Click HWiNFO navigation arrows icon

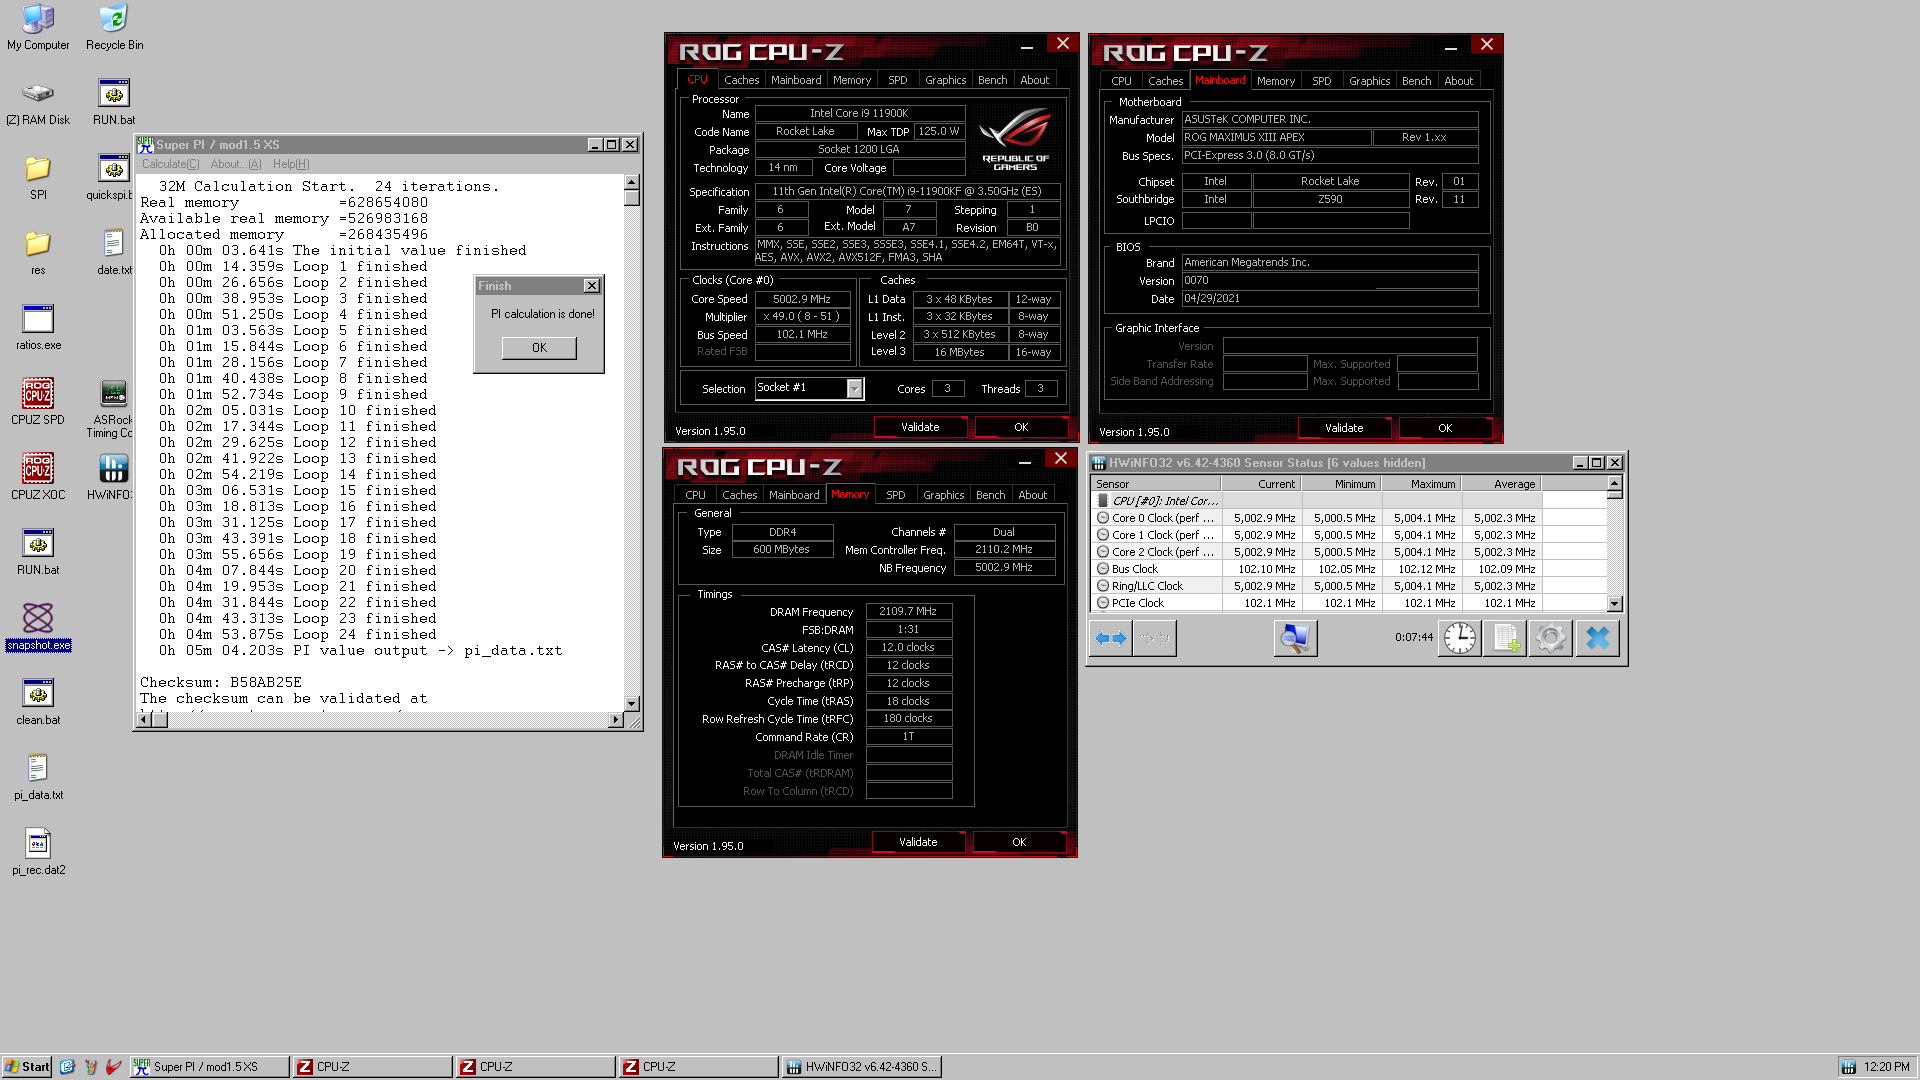pyautogui.click(x=1111, y=638)
